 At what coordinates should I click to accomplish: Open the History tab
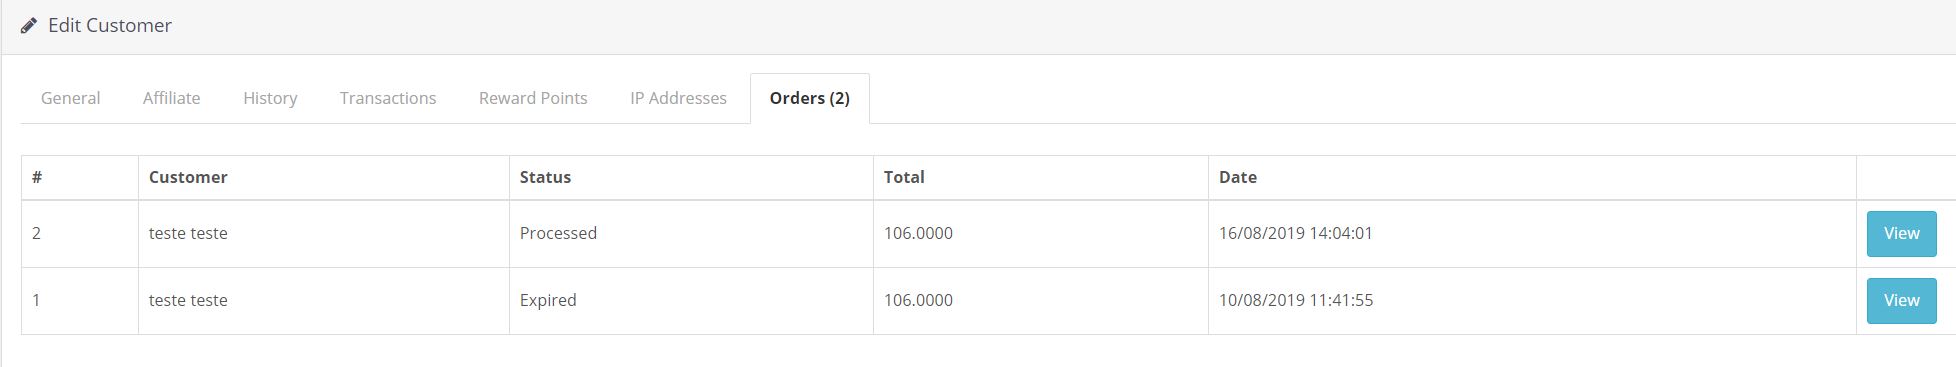[x=270, y=98]
